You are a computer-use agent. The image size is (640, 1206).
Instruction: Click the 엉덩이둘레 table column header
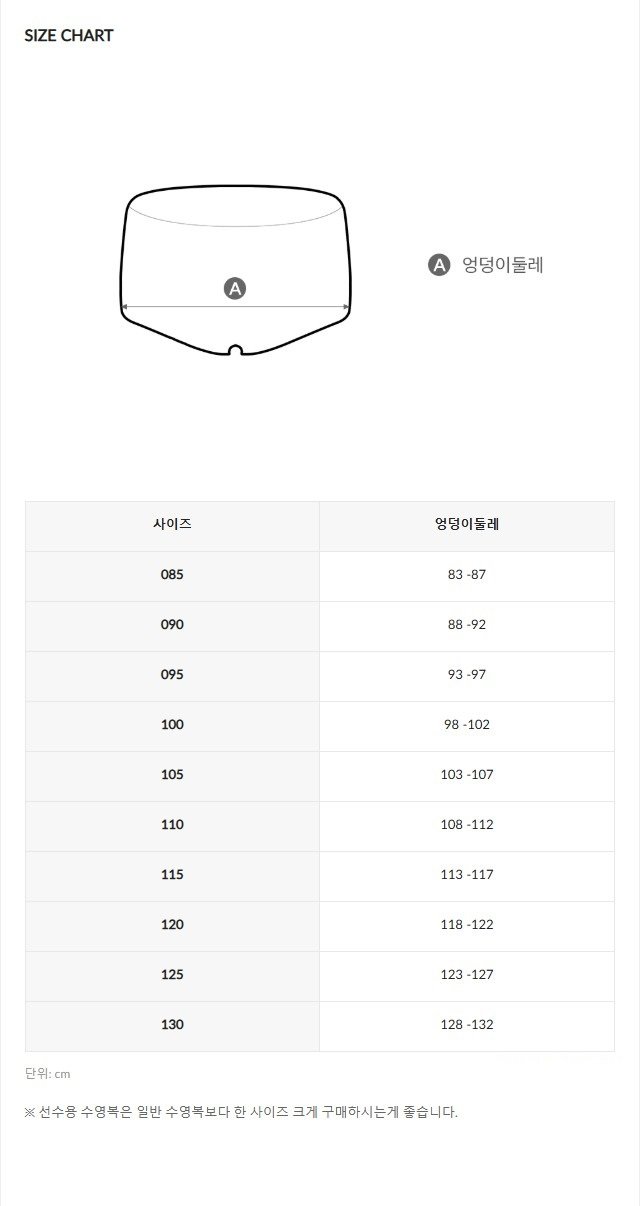tap(467, 525)
